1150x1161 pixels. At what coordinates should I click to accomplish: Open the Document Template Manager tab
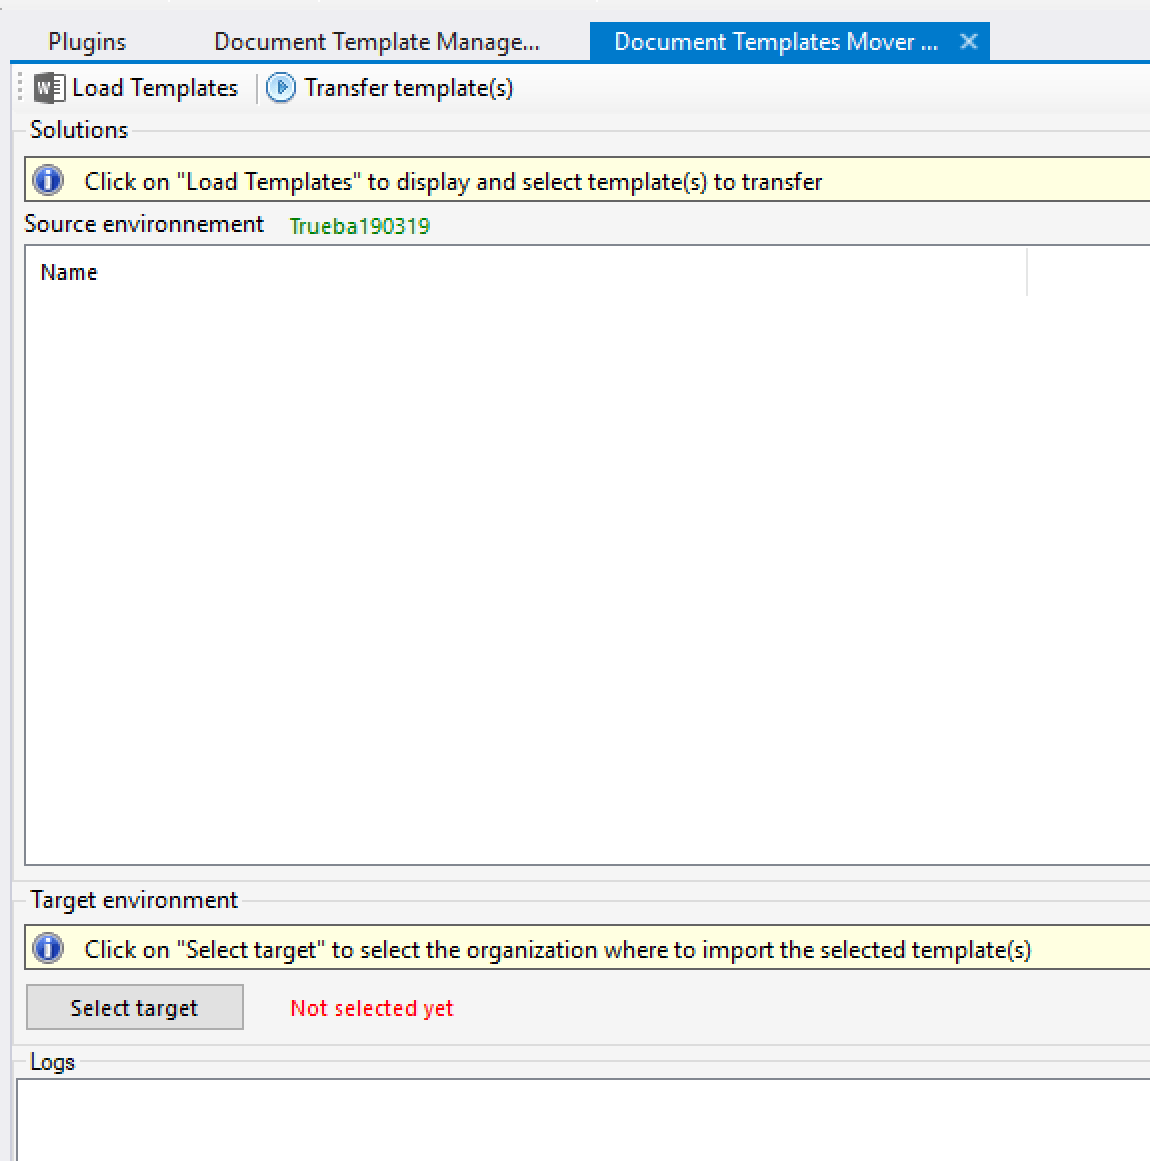tap(376, 42)
